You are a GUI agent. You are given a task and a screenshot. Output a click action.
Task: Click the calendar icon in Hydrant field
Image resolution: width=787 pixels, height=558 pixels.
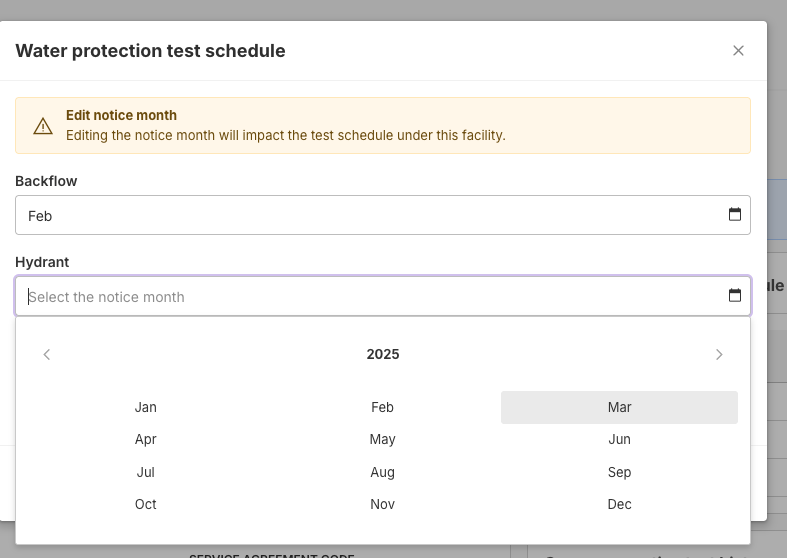(735, 296)
